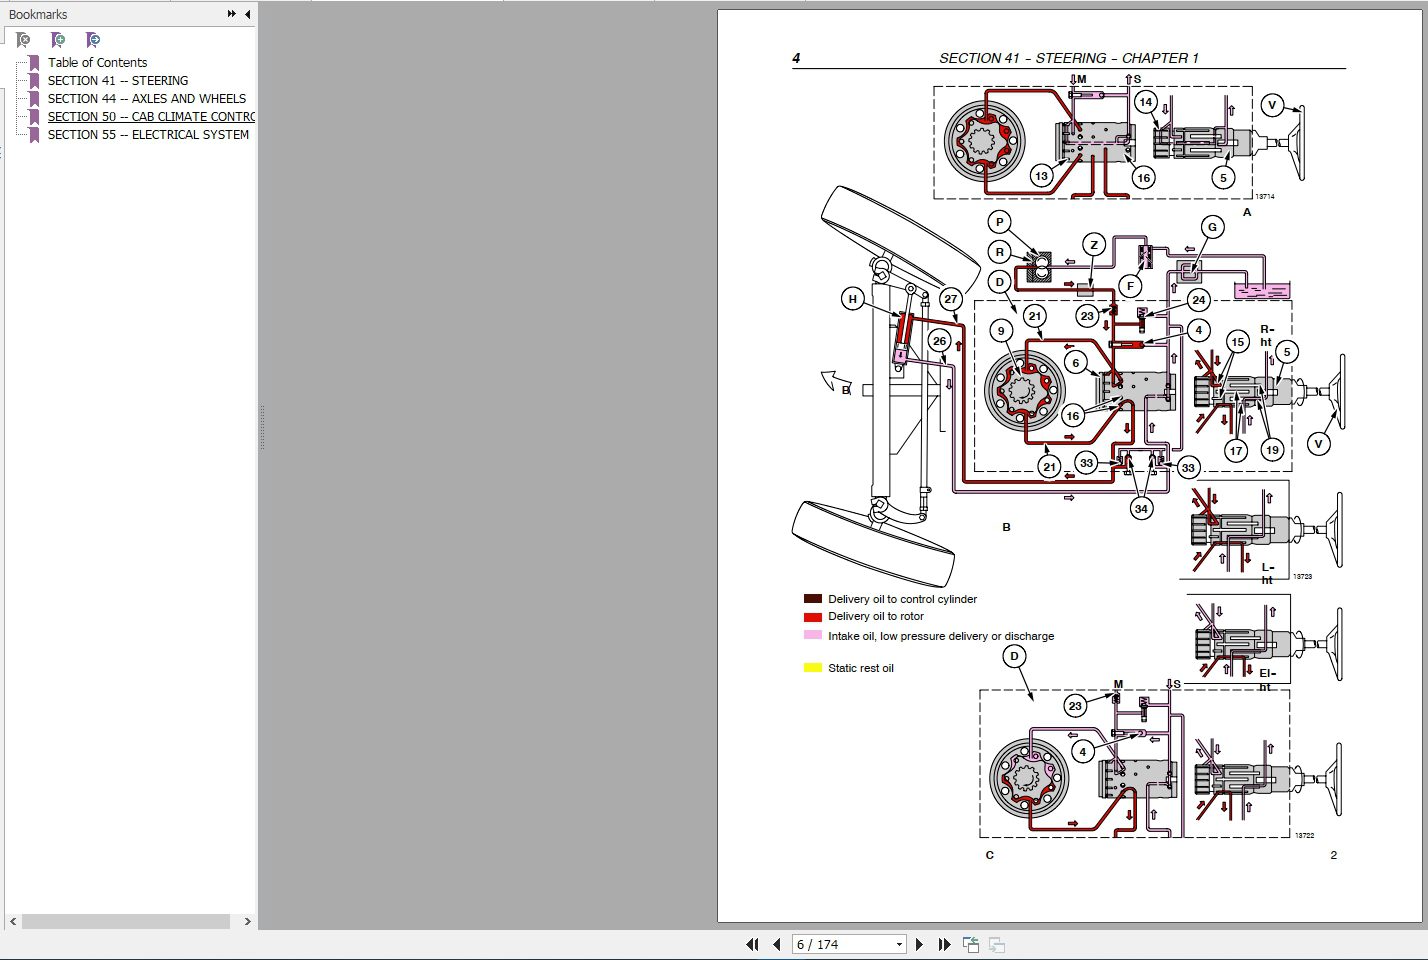Open bookmark SECTION 55 -- ELECTRICAL SYSTEM
This screenshot has width=1428, height=960.
coord(148,134)
